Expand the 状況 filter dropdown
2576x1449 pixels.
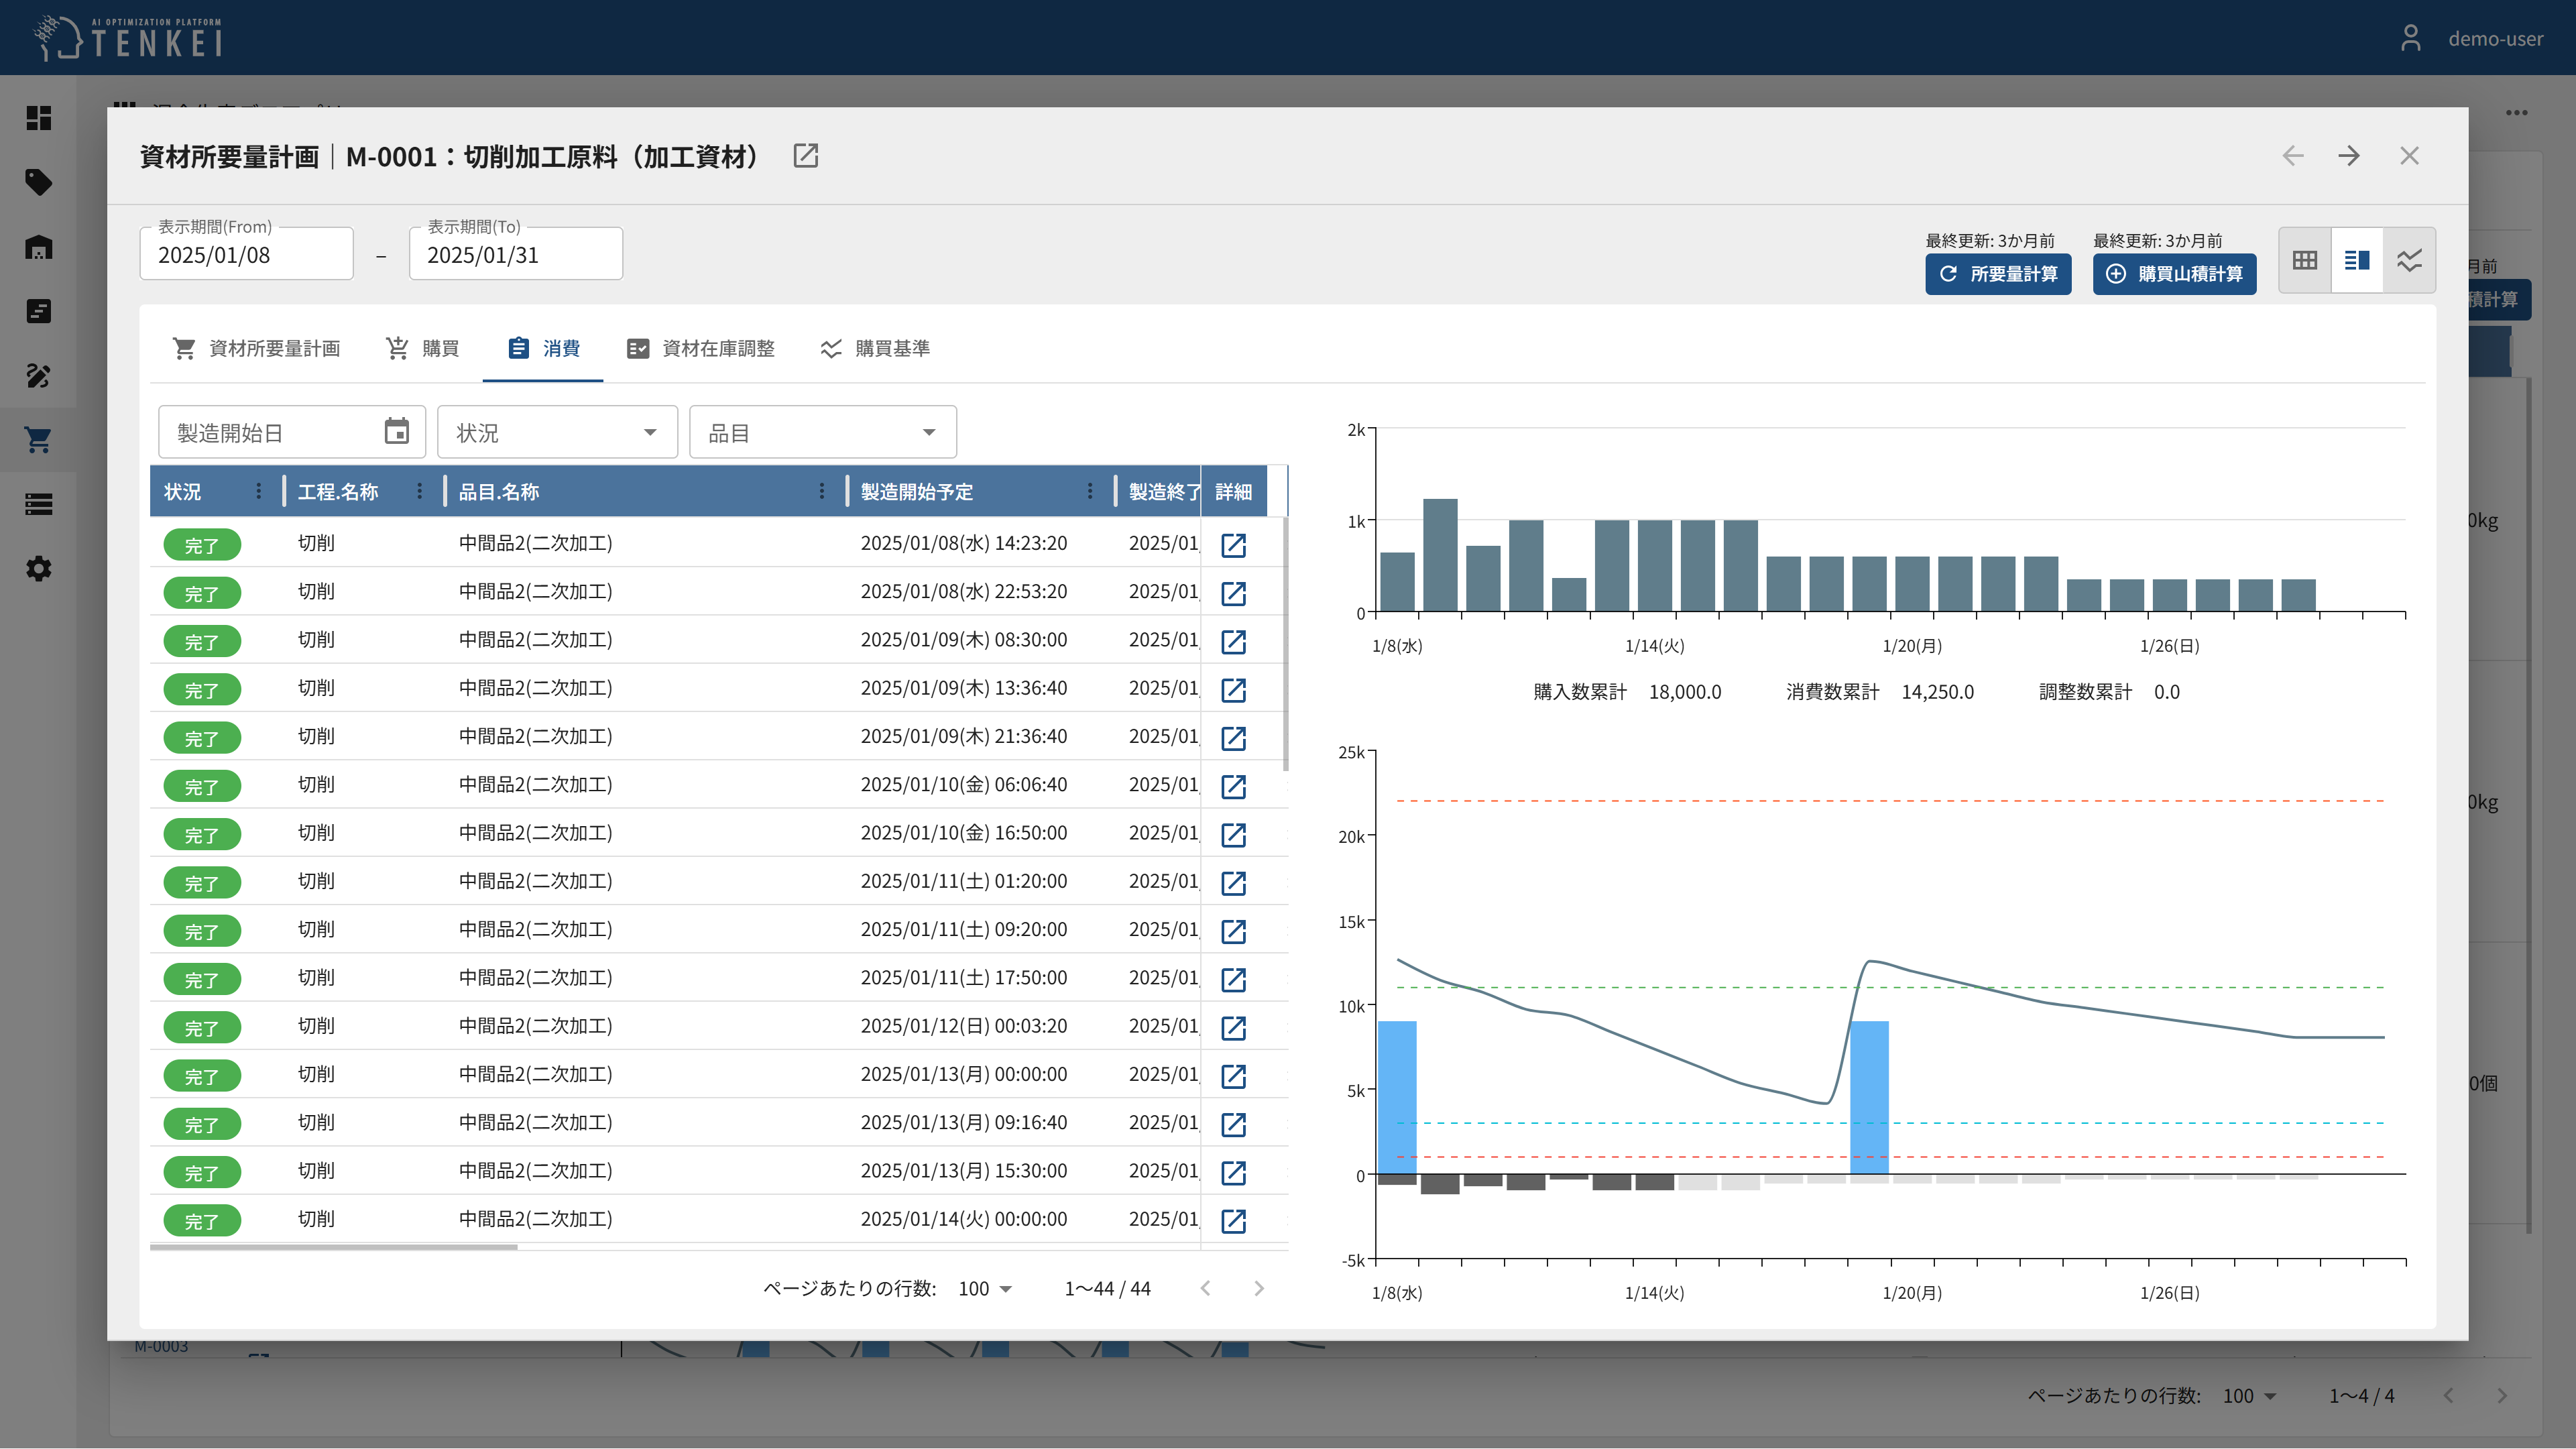click(x=557, y=432)
